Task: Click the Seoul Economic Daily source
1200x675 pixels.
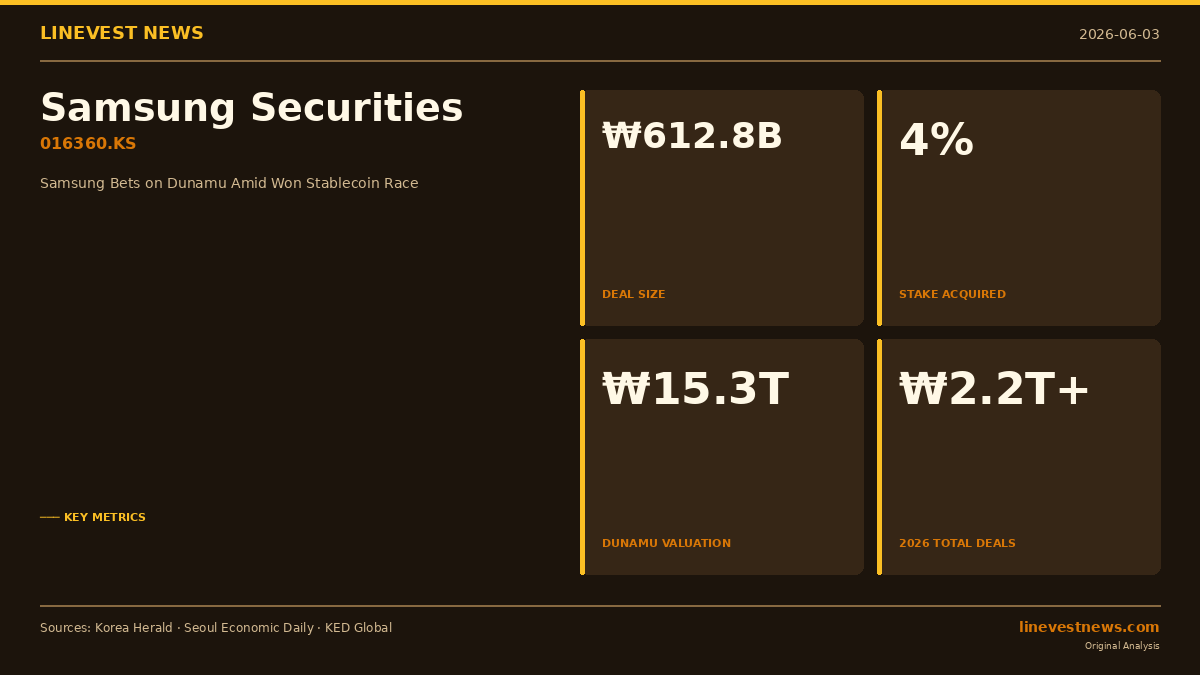Action: tap(248, 628)
